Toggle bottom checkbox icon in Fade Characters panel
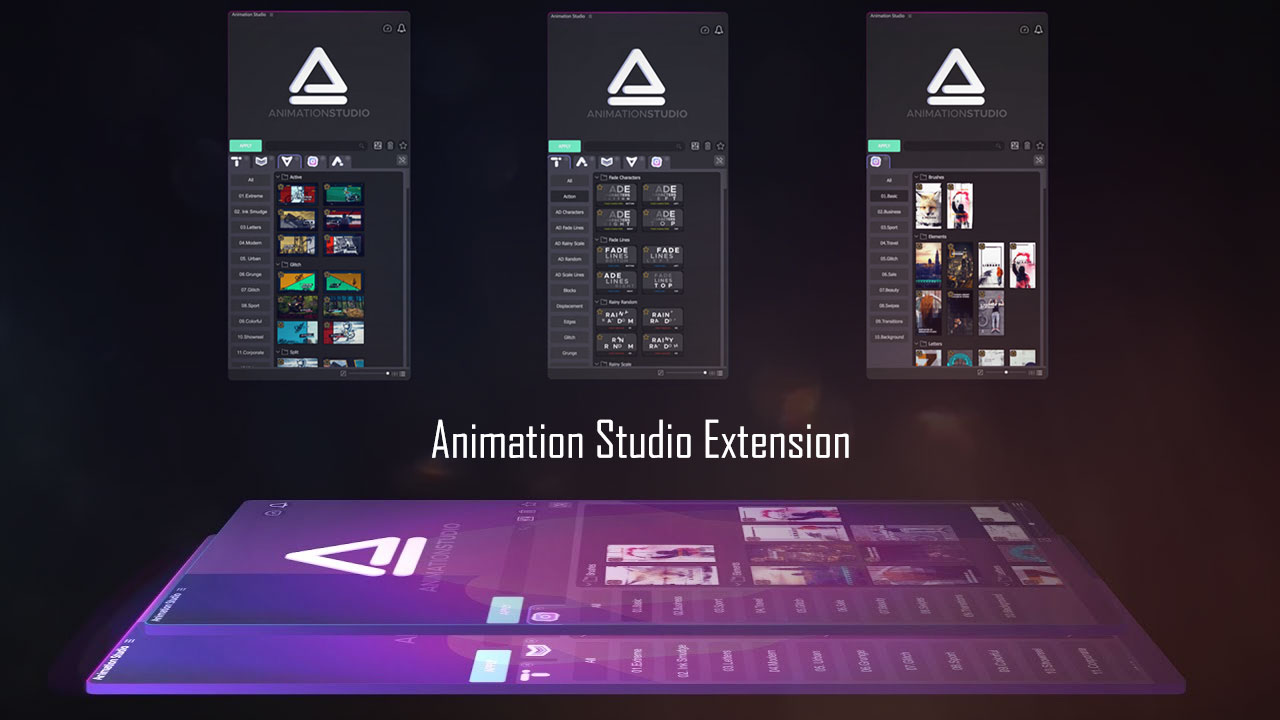This screenshot has width=1280, height=720. pyautogui.click(x=662, y=373)
